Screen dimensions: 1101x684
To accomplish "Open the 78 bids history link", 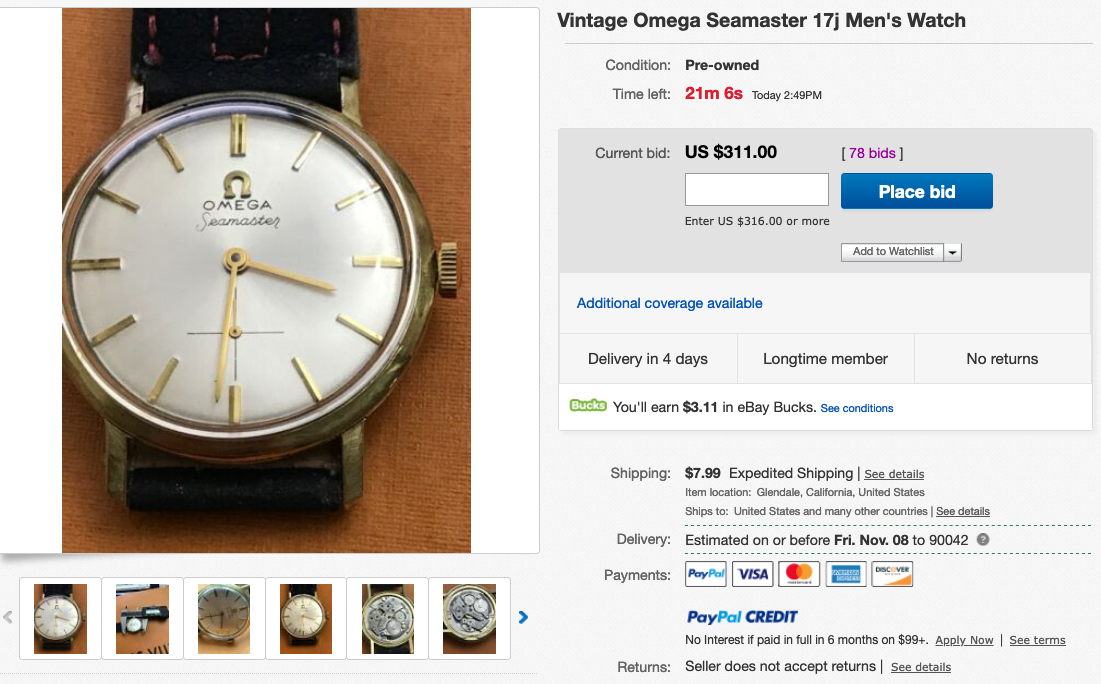I will pyautogui.click(x=872, y=153).
